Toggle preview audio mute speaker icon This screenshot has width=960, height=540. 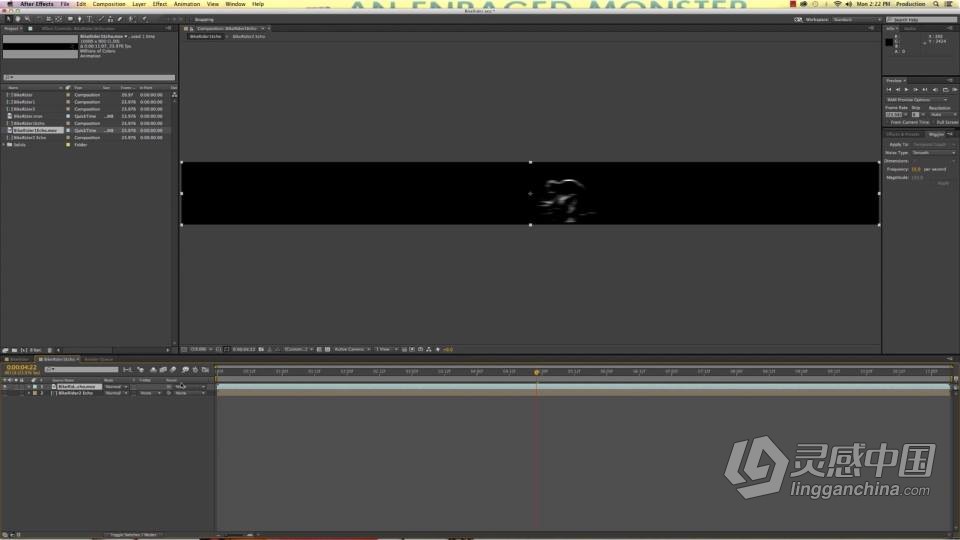coord(935,89)
